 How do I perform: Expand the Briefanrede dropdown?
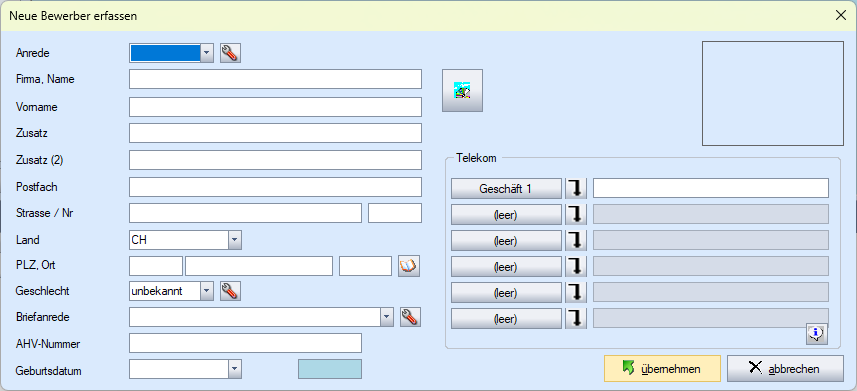point(386,317)
